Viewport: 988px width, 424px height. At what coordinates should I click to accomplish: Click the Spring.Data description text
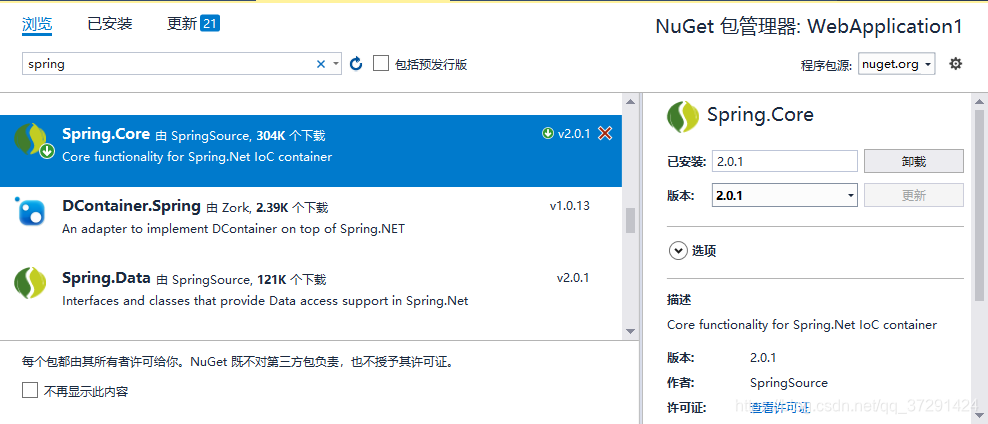pyautogui.click(x=265, y=301)
